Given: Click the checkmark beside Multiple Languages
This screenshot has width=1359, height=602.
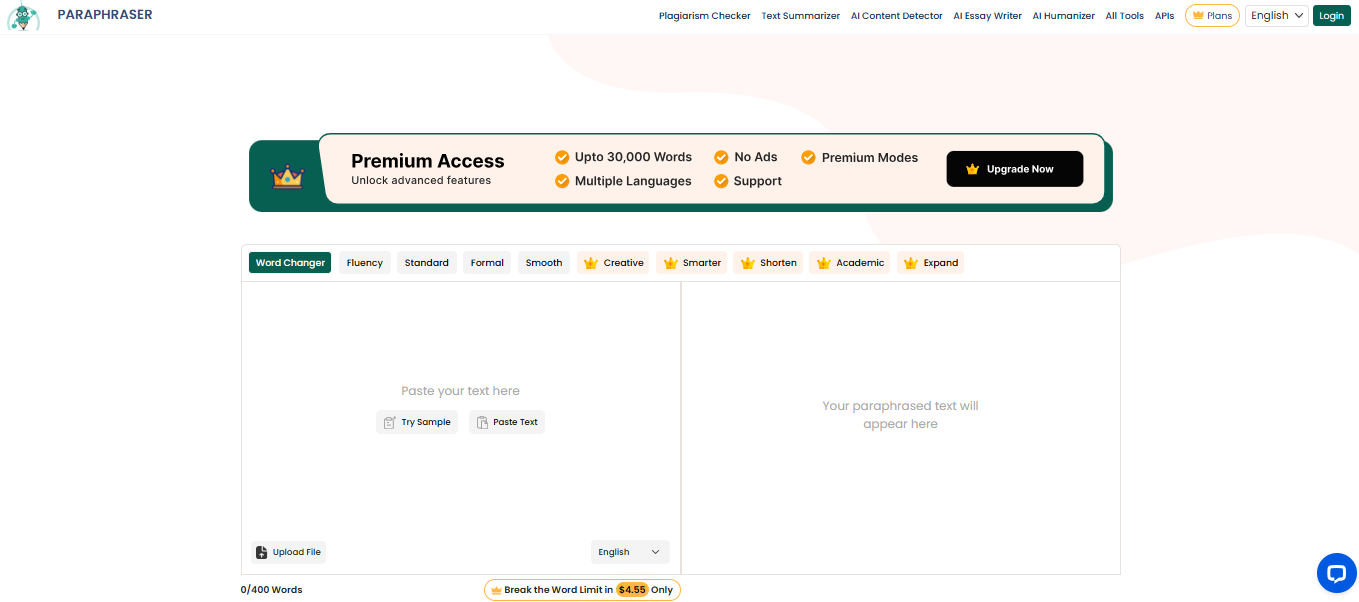Looking at the screenshot, I should point(562,181).
